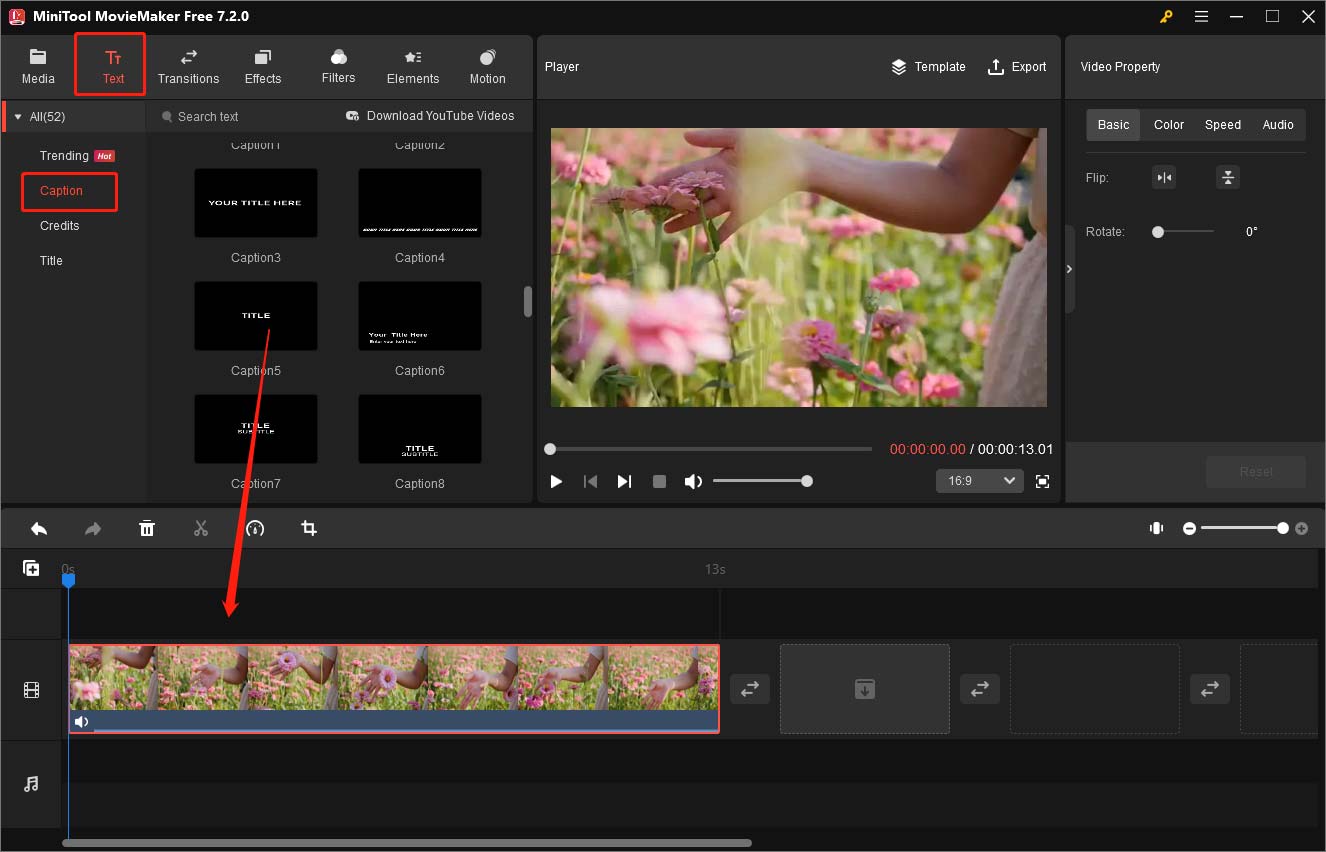Image resolution: width=1326 pixels, height=852 pixels.
Task: Select the Caption8 thumbnail
Action: (420, 429)
